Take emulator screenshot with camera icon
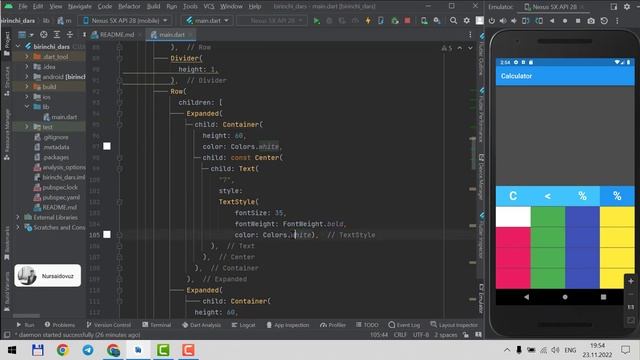The height and width of the screenshot is (360, 640). pos(591,20)
